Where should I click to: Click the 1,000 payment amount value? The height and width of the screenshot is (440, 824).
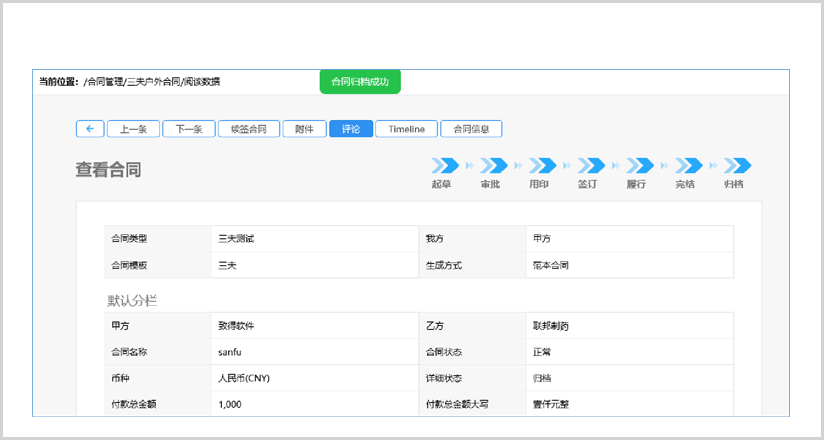230,405
